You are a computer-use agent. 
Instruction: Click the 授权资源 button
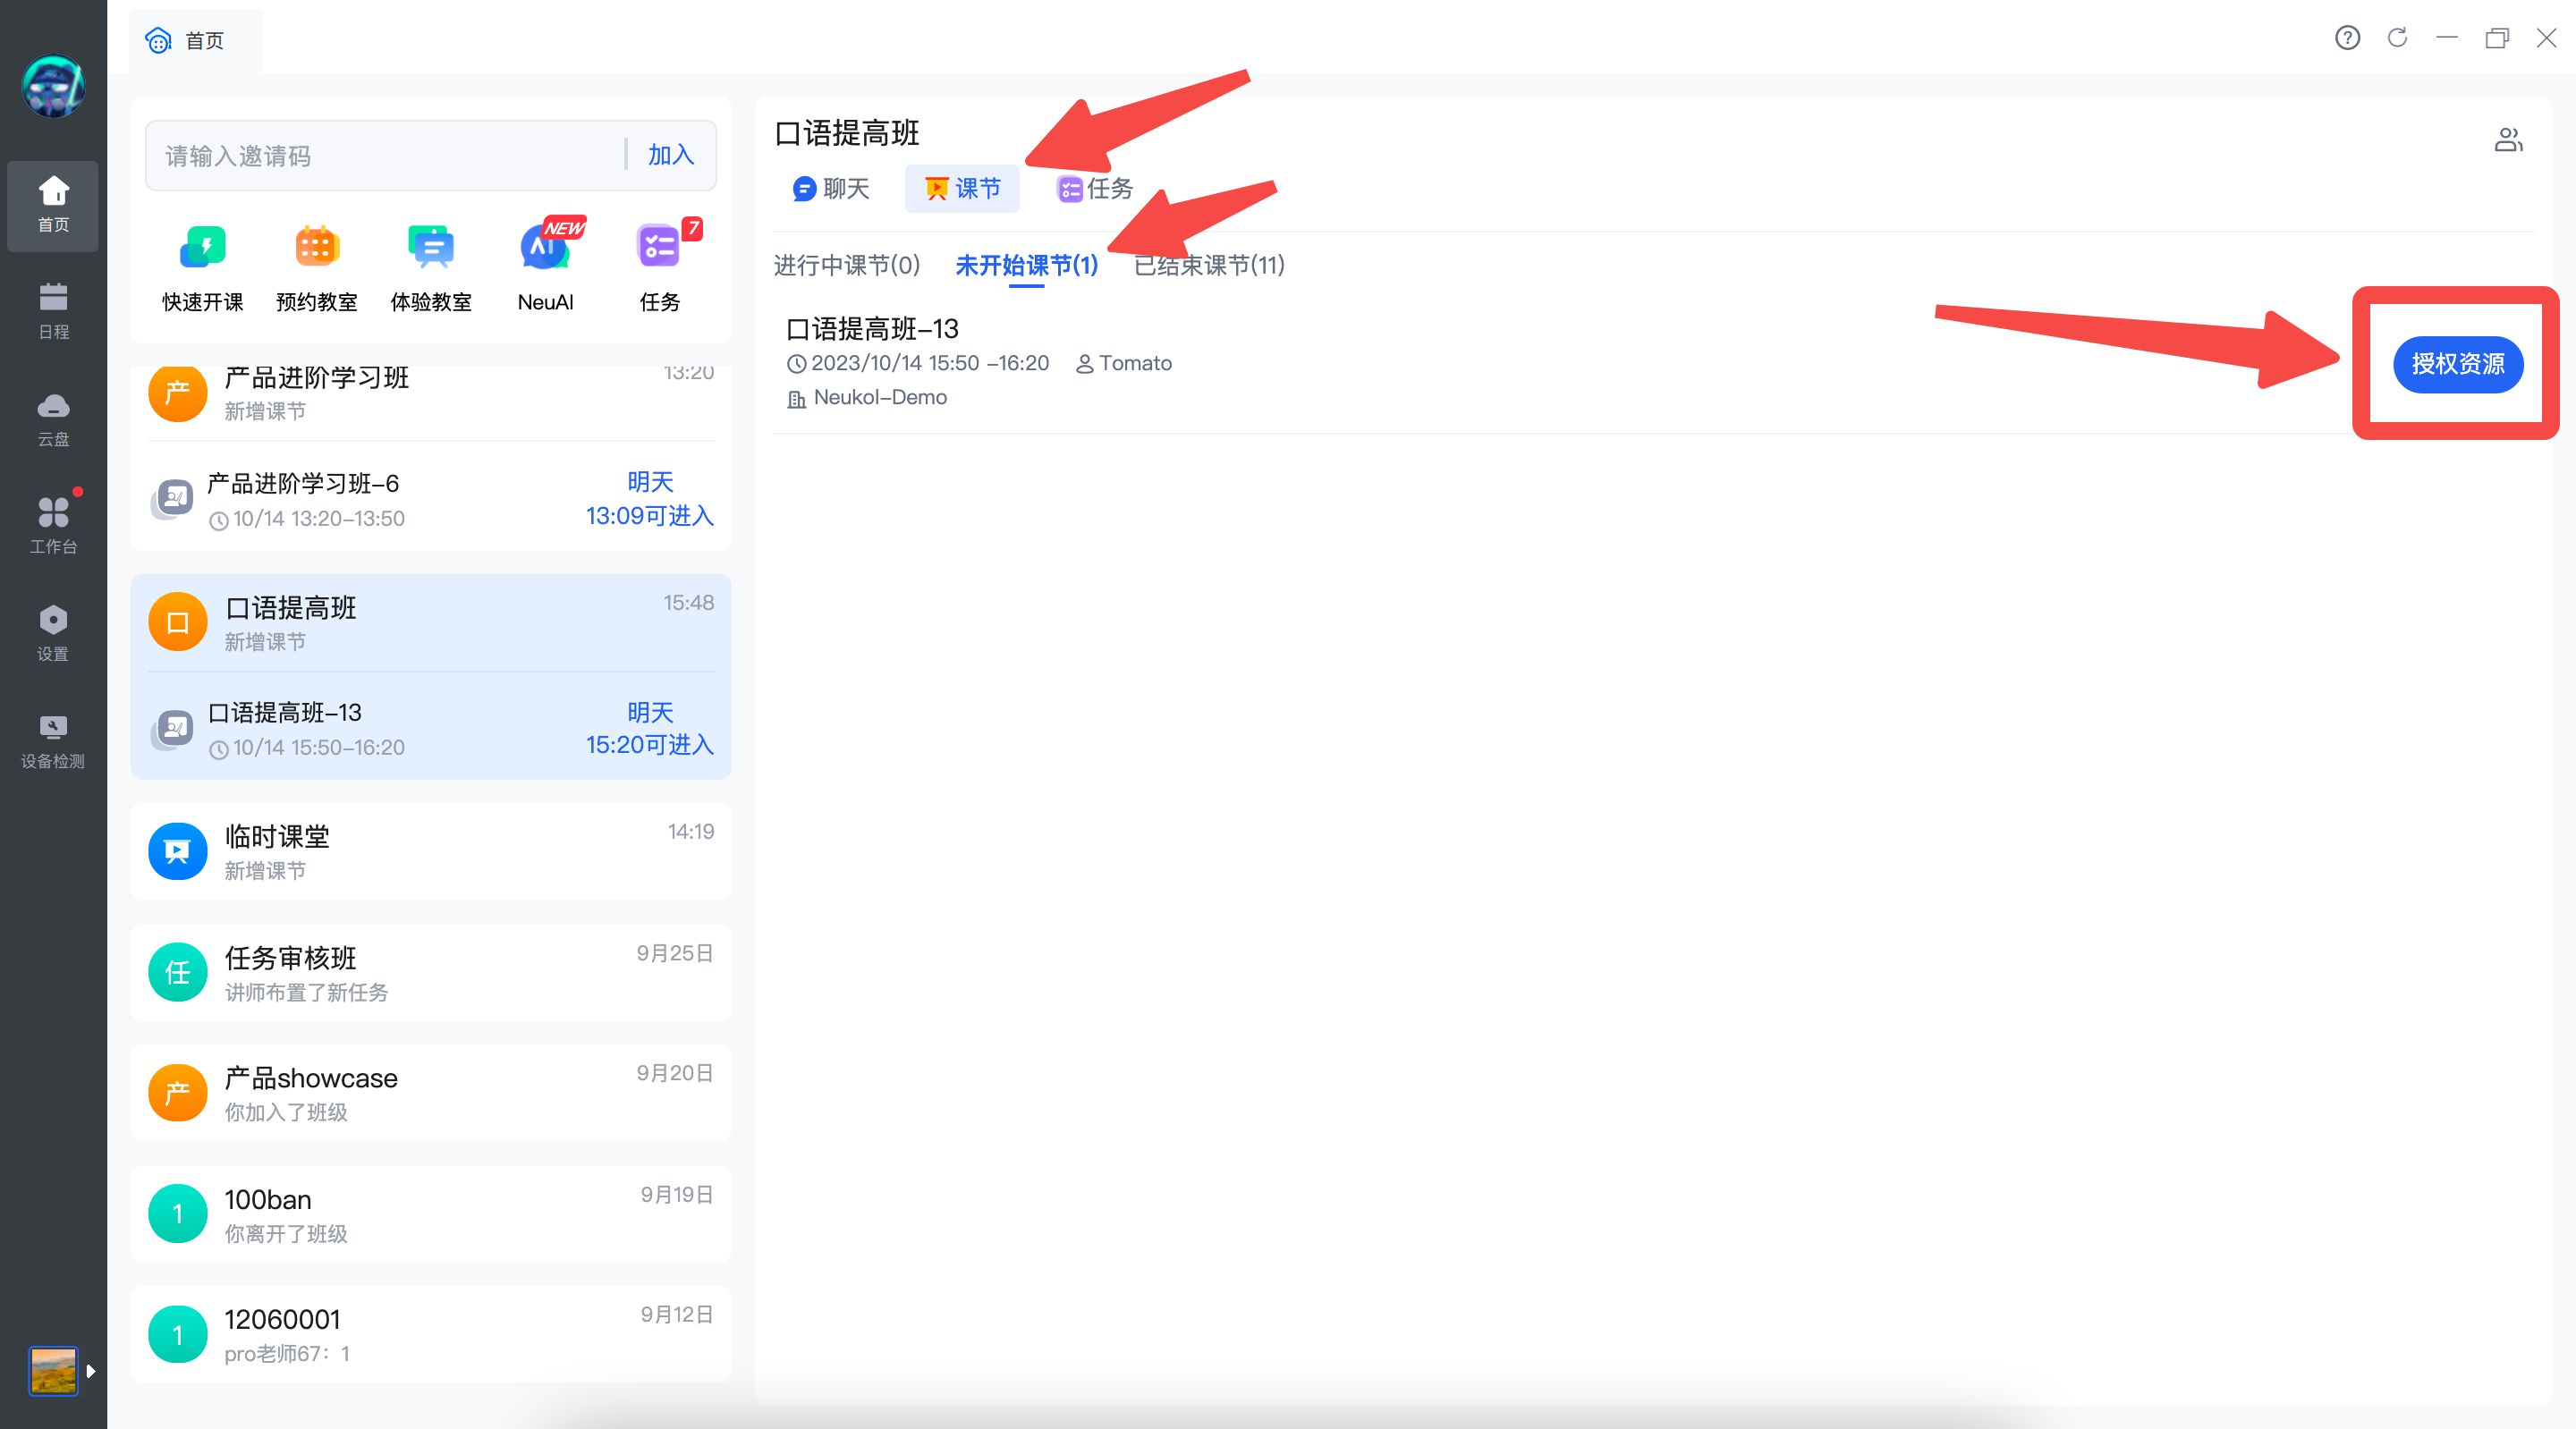tap(2458, 364)
